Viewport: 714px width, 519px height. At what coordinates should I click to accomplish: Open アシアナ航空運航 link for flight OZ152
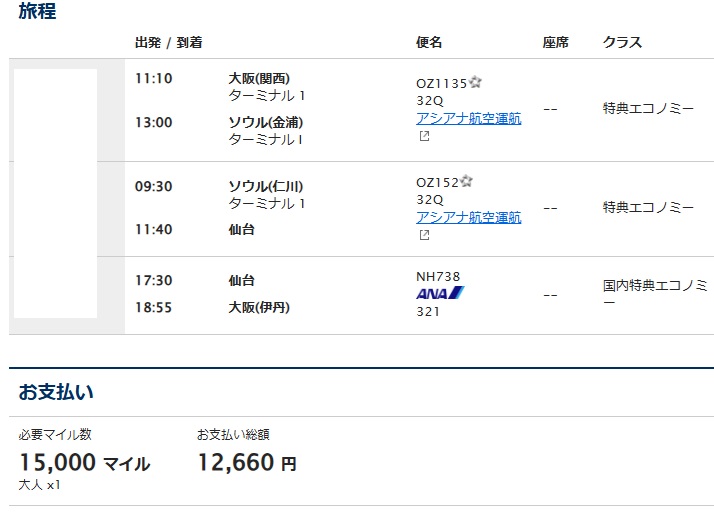[469, 218]
